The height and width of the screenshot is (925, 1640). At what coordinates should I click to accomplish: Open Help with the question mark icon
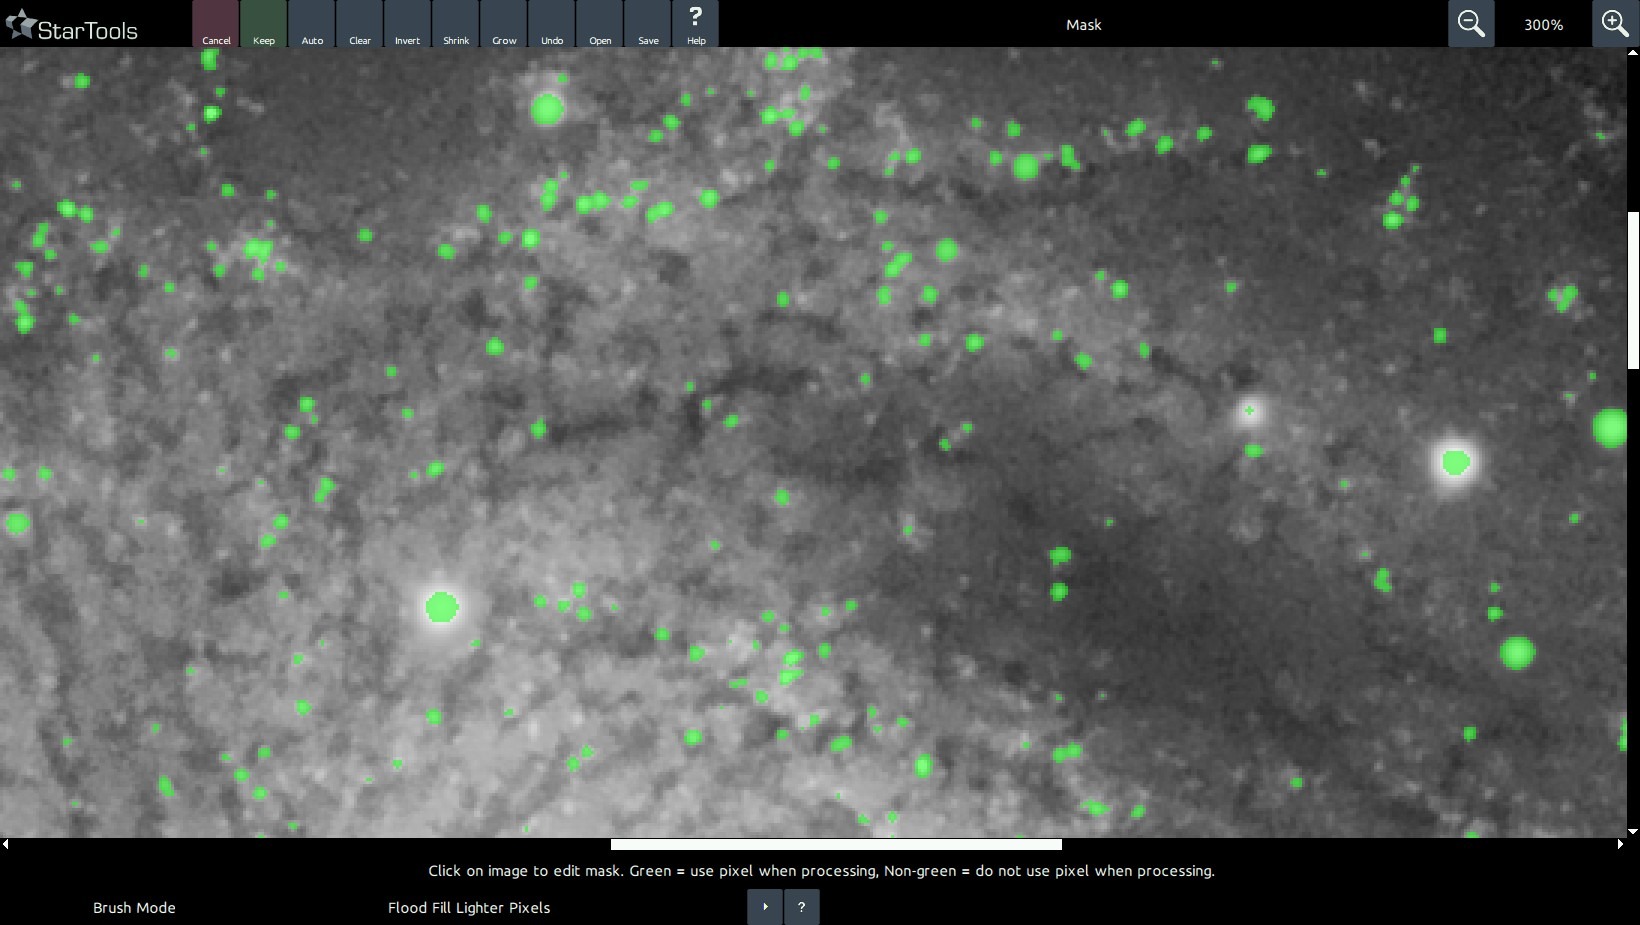coord(696,24)
